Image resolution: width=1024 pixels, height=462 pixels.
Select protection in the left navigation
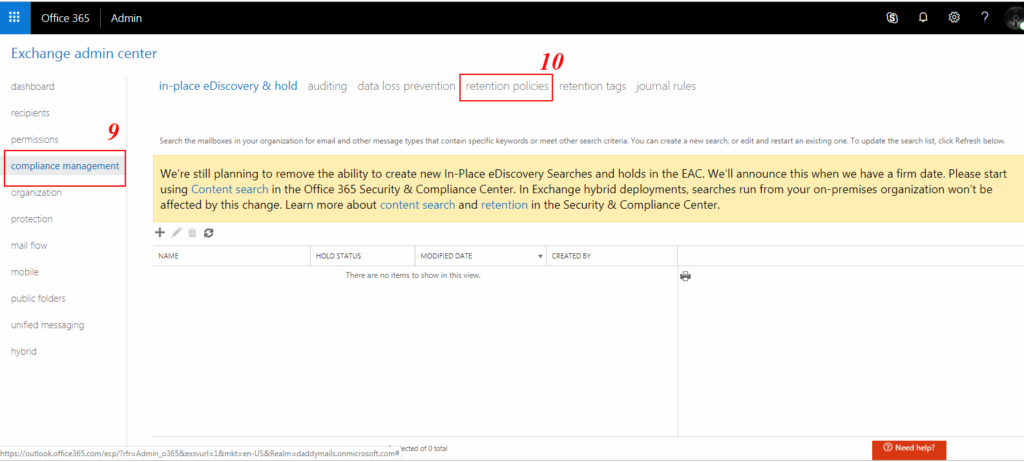pyautogui.click(x=32, y=219)
